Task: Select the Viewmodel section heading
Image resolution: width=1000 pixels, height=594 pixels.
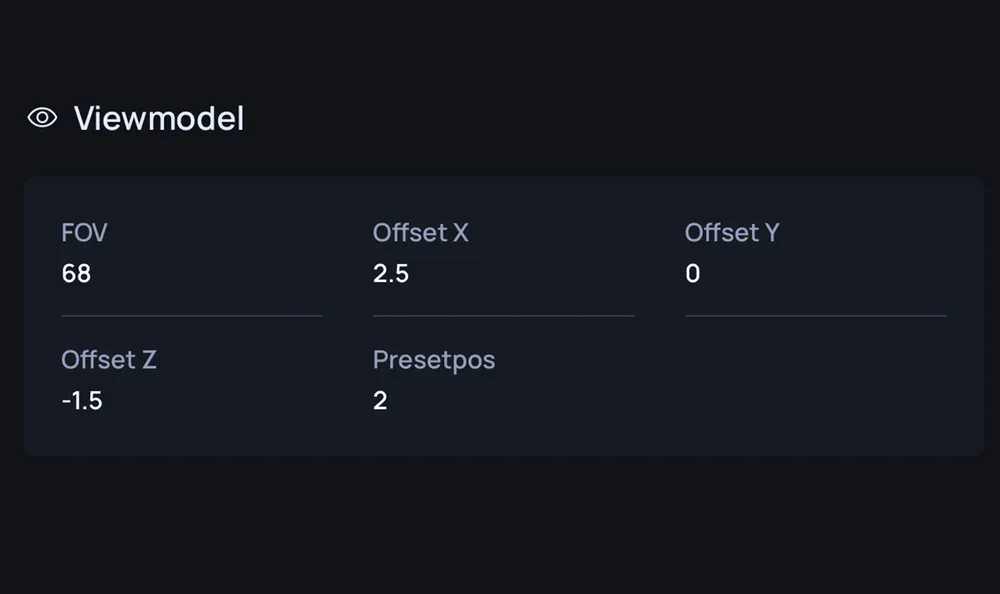Action: (159, 119)
